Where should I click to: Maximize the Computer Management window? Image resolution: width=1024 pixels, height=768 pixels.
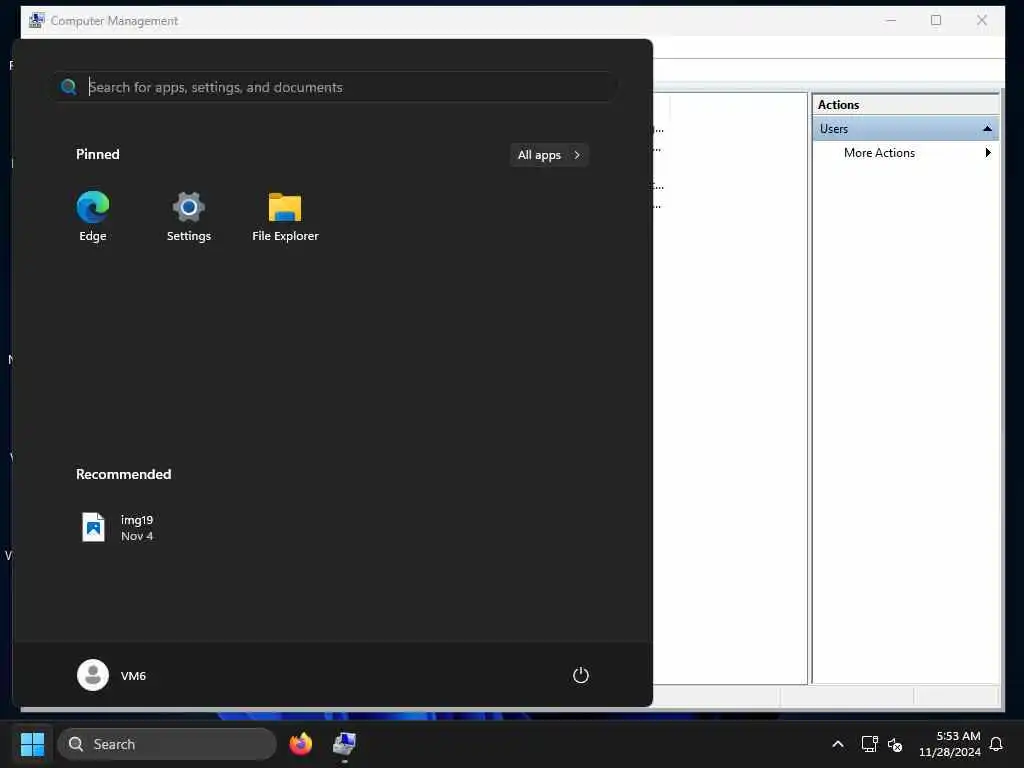tap(936, 20)
